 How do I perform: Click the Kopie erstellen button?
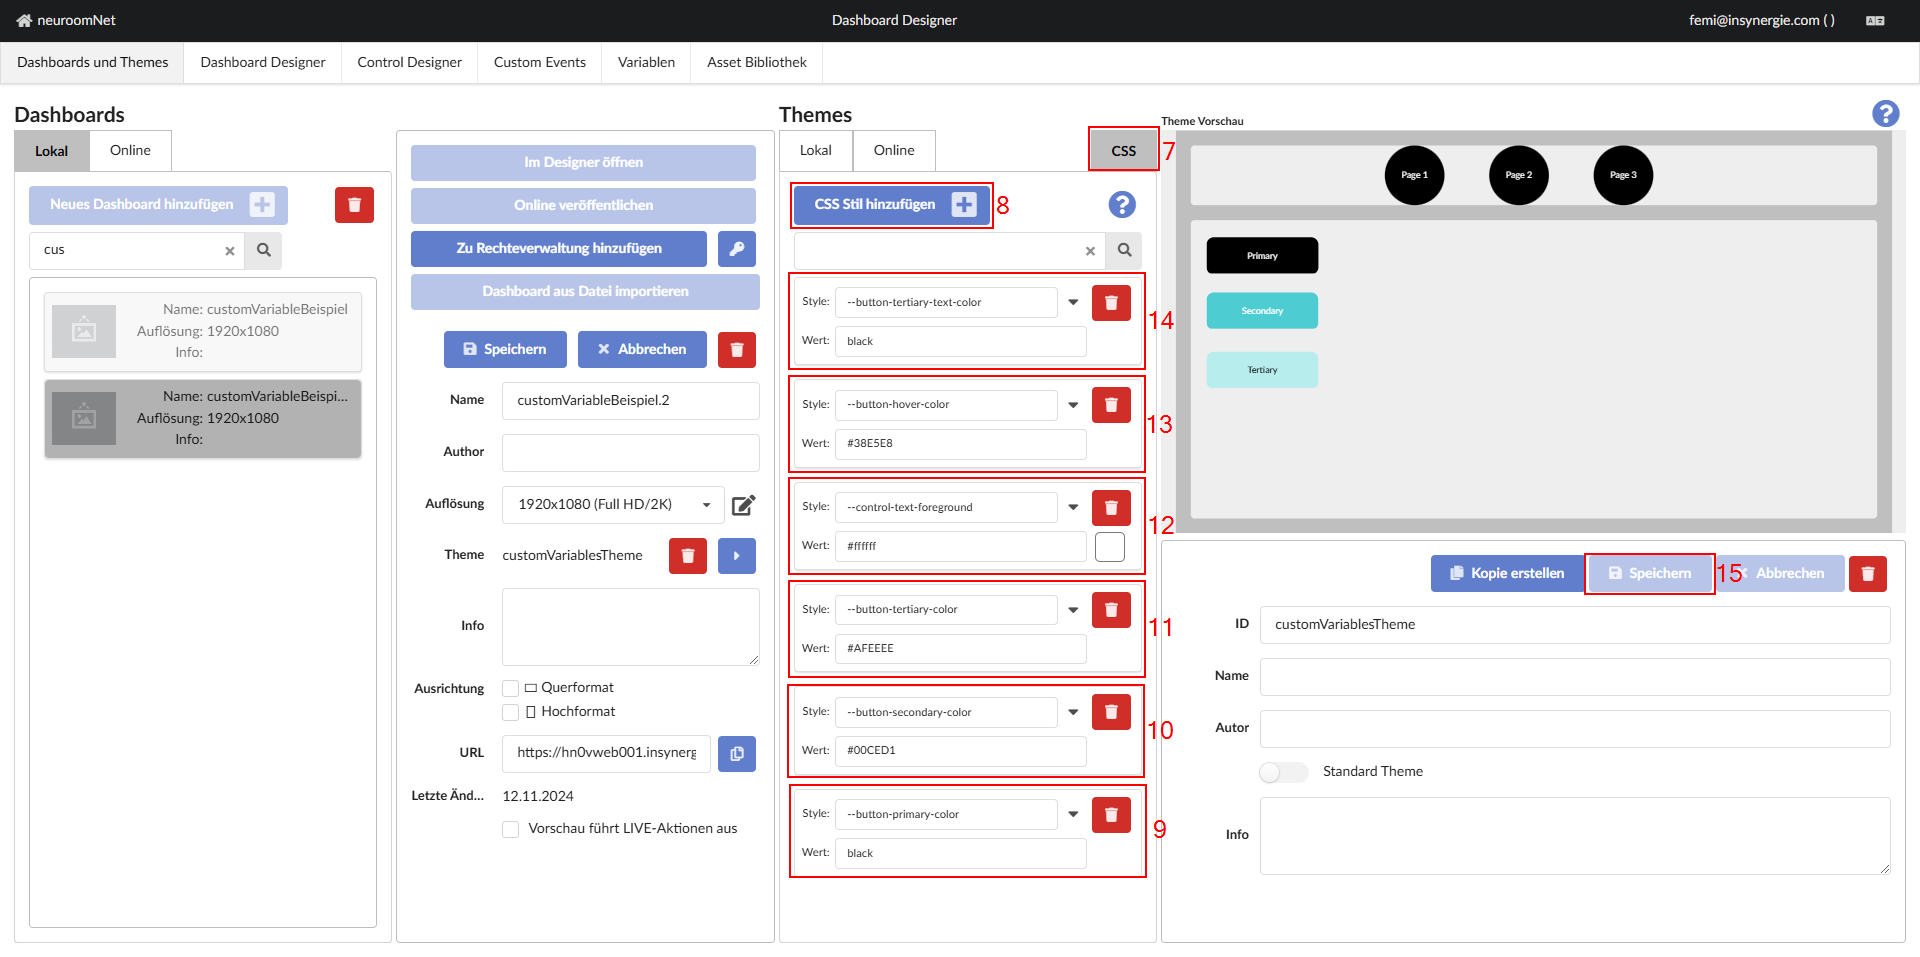[1507, 574]
